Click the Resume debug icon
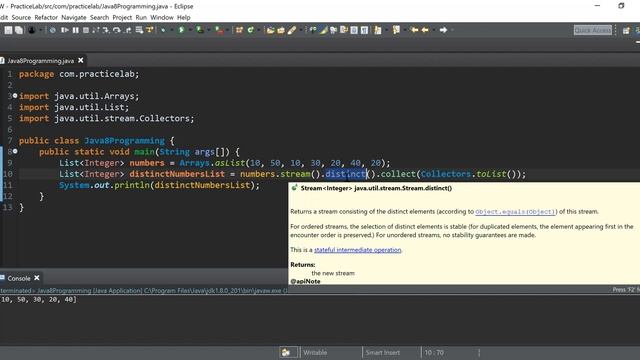Viewport: 640px width, 360px height. coord(64,30)
